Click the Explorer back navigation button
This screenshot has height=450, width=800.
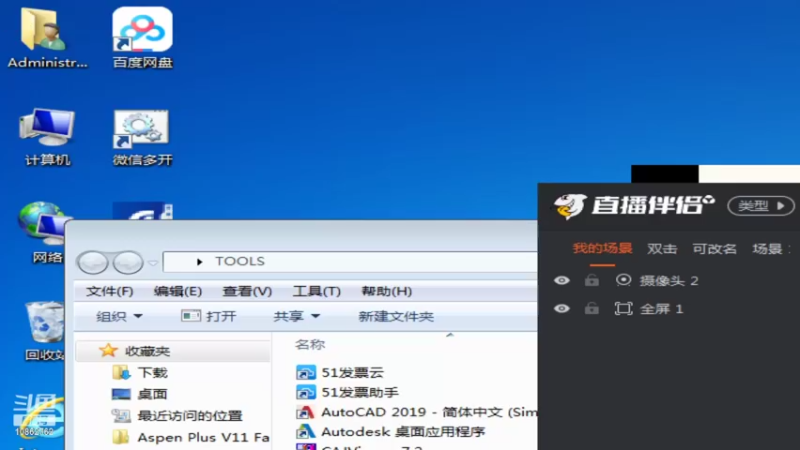(x=93, y=263)
